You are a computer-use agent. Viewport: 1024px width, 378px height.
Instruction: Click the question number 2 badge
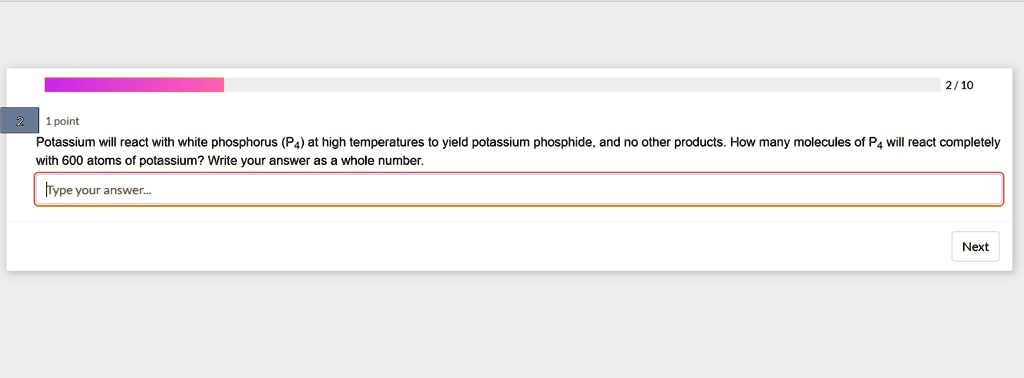coord(20,121)
